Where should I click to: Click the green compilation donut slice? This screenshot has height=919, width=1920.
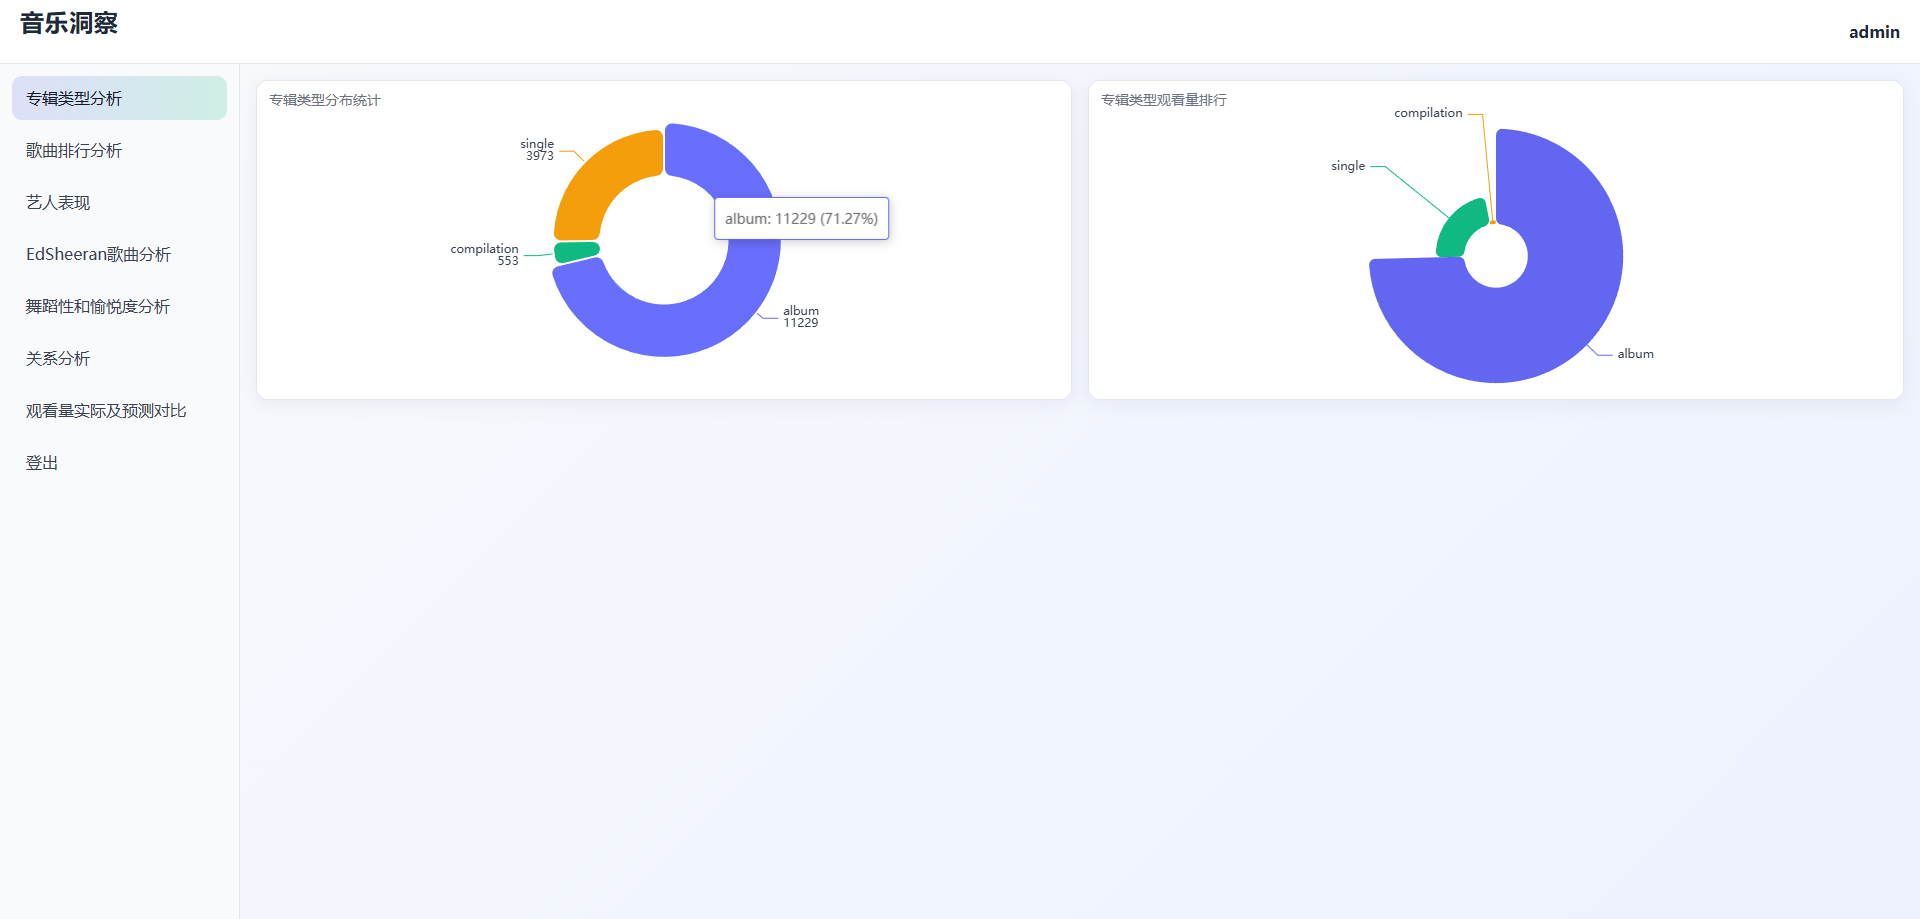[x=576, y=251]
